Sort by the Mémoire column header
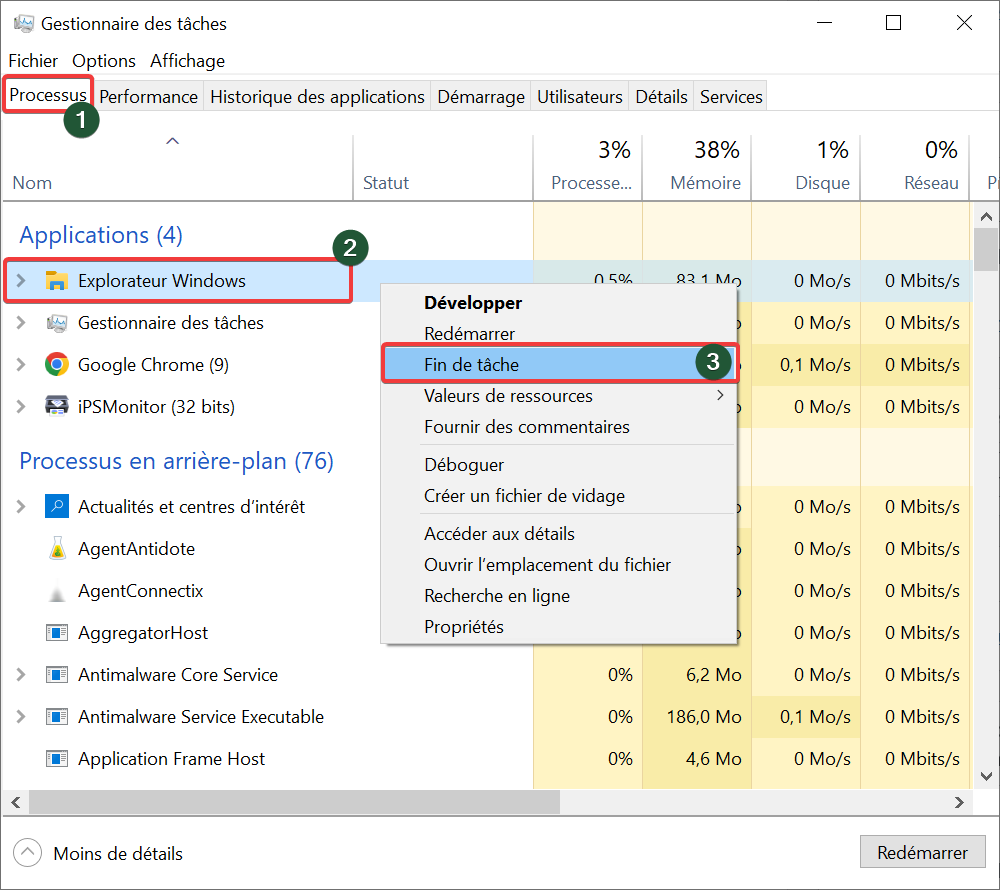This screenshot has width=1000, height=890. 696,168
